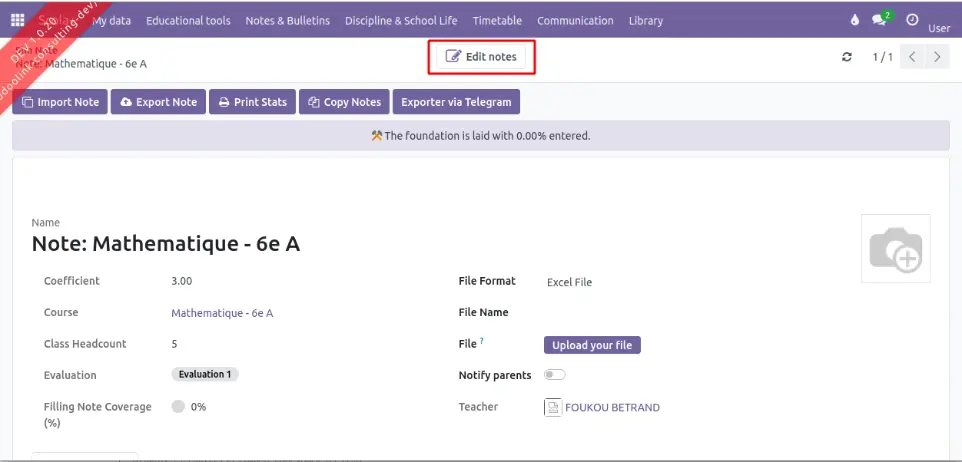Open the teacher FOUKOU BETRAND avatar icon
962x462 pixels.
(553, 407)
